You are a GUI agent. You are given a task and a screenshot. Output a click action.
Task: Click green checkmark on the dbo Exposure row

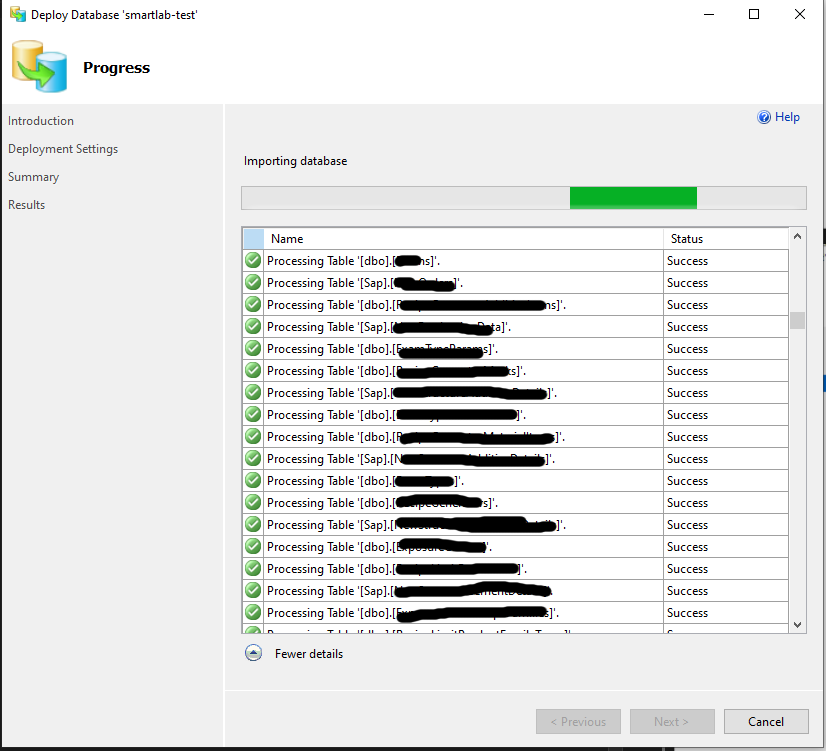point(253,547)
